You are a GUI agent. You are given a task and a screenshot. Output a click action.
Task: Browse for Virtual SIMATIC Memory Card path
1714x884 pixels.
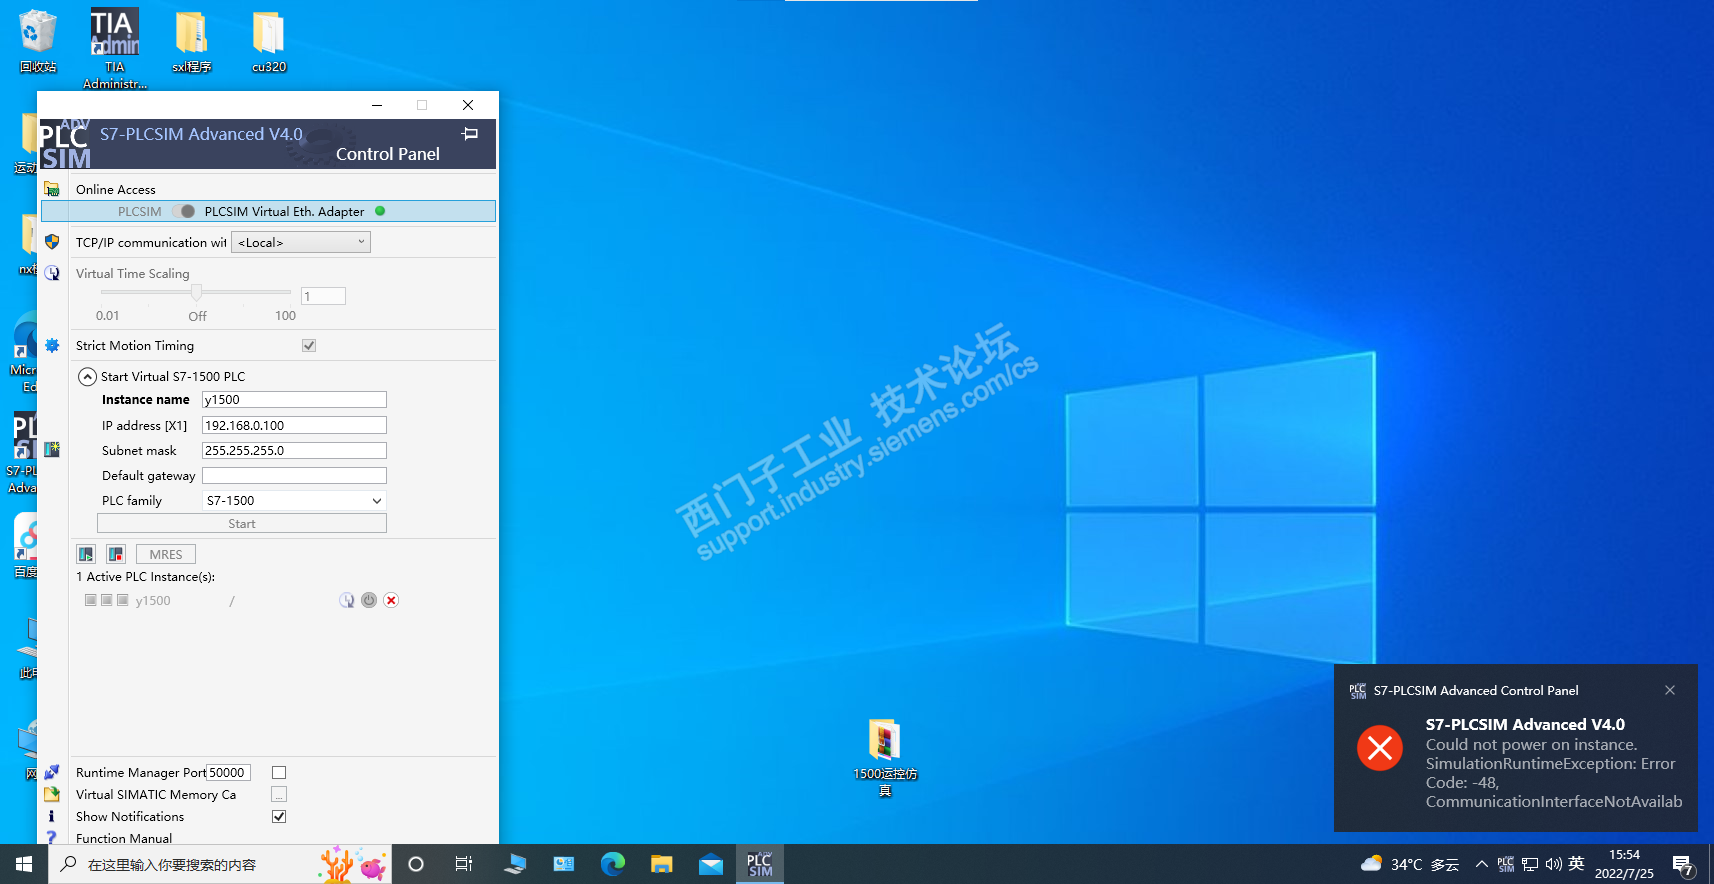(x=279, y=794)
